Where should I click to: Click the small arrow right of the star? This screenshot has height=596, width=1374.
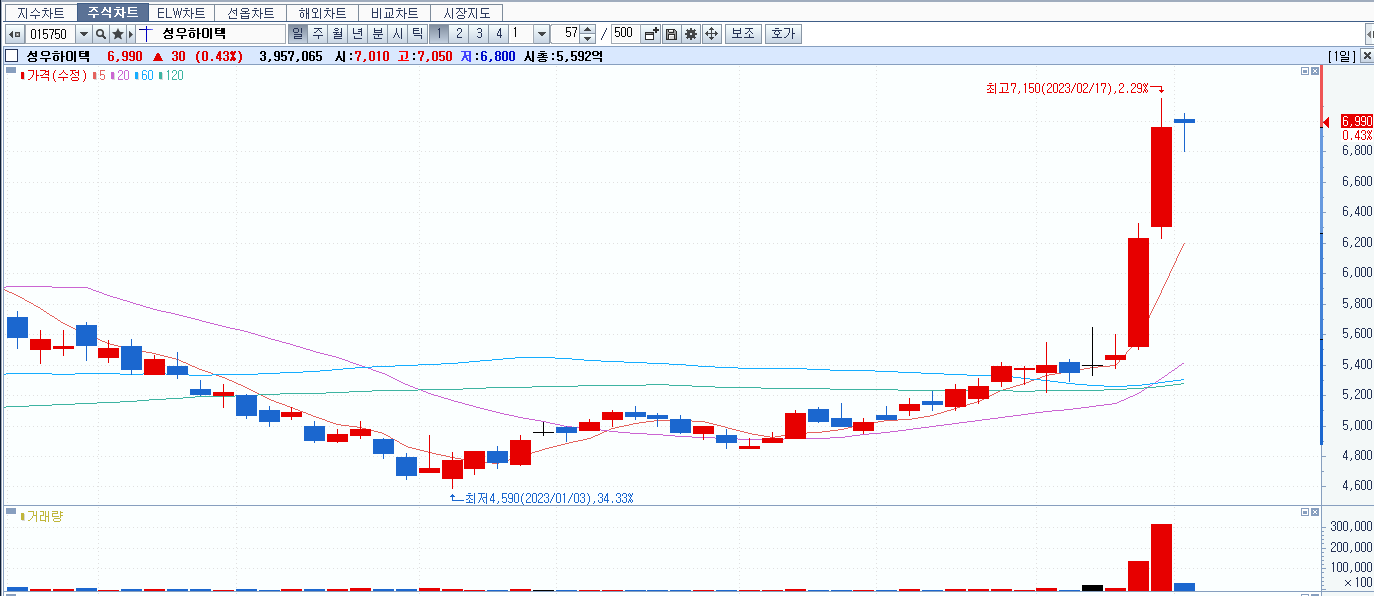coord(130,34)
